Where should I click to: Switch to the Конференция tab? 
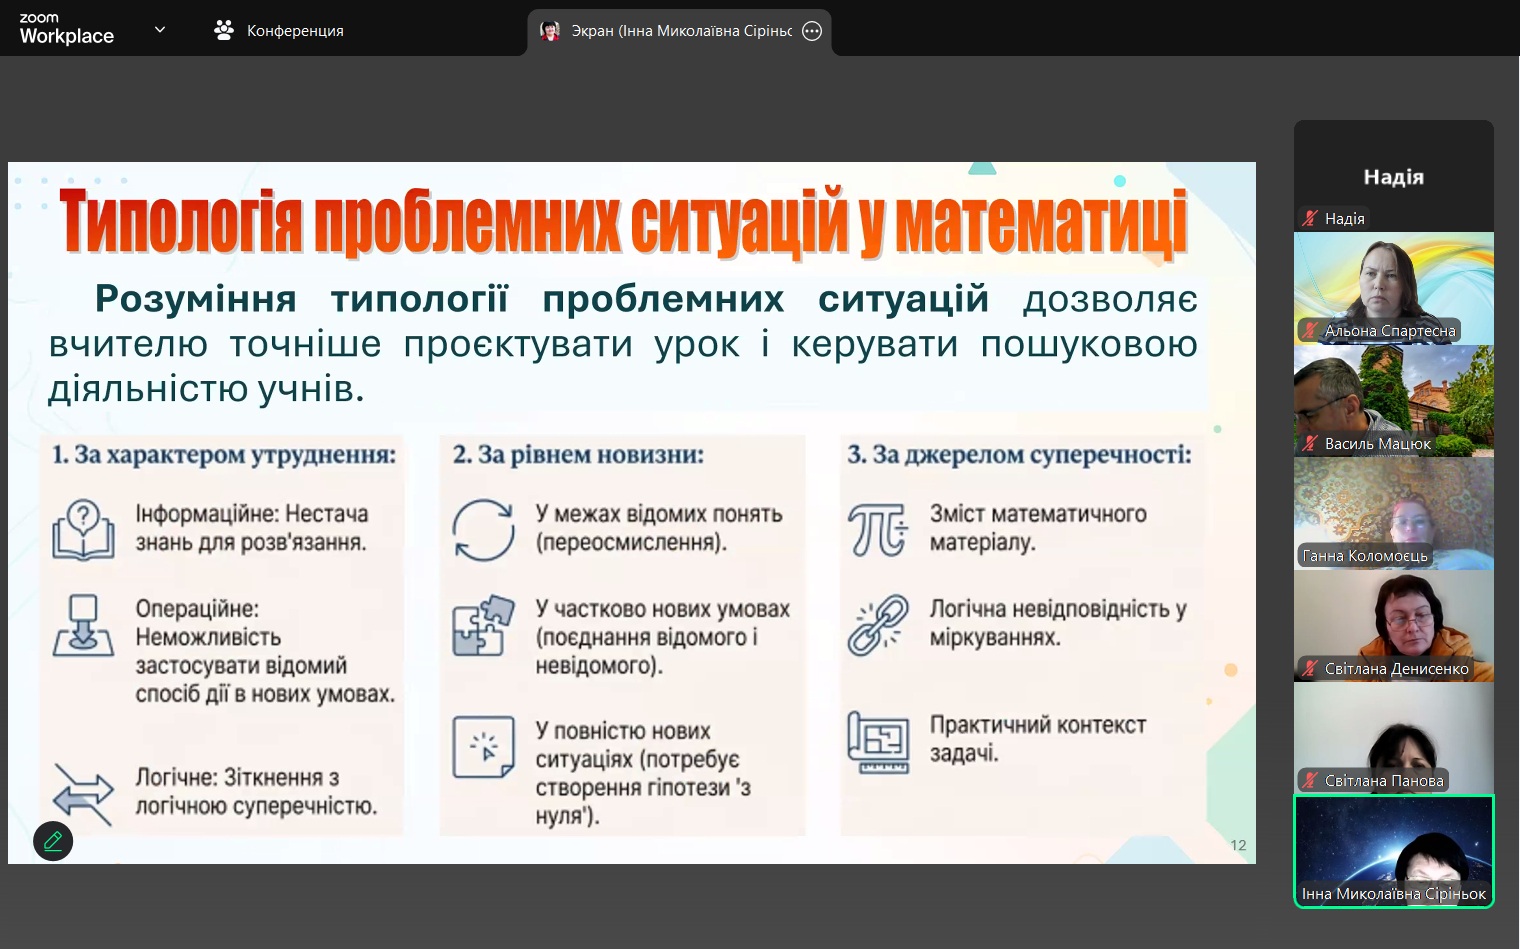click(x=279, y=31)
